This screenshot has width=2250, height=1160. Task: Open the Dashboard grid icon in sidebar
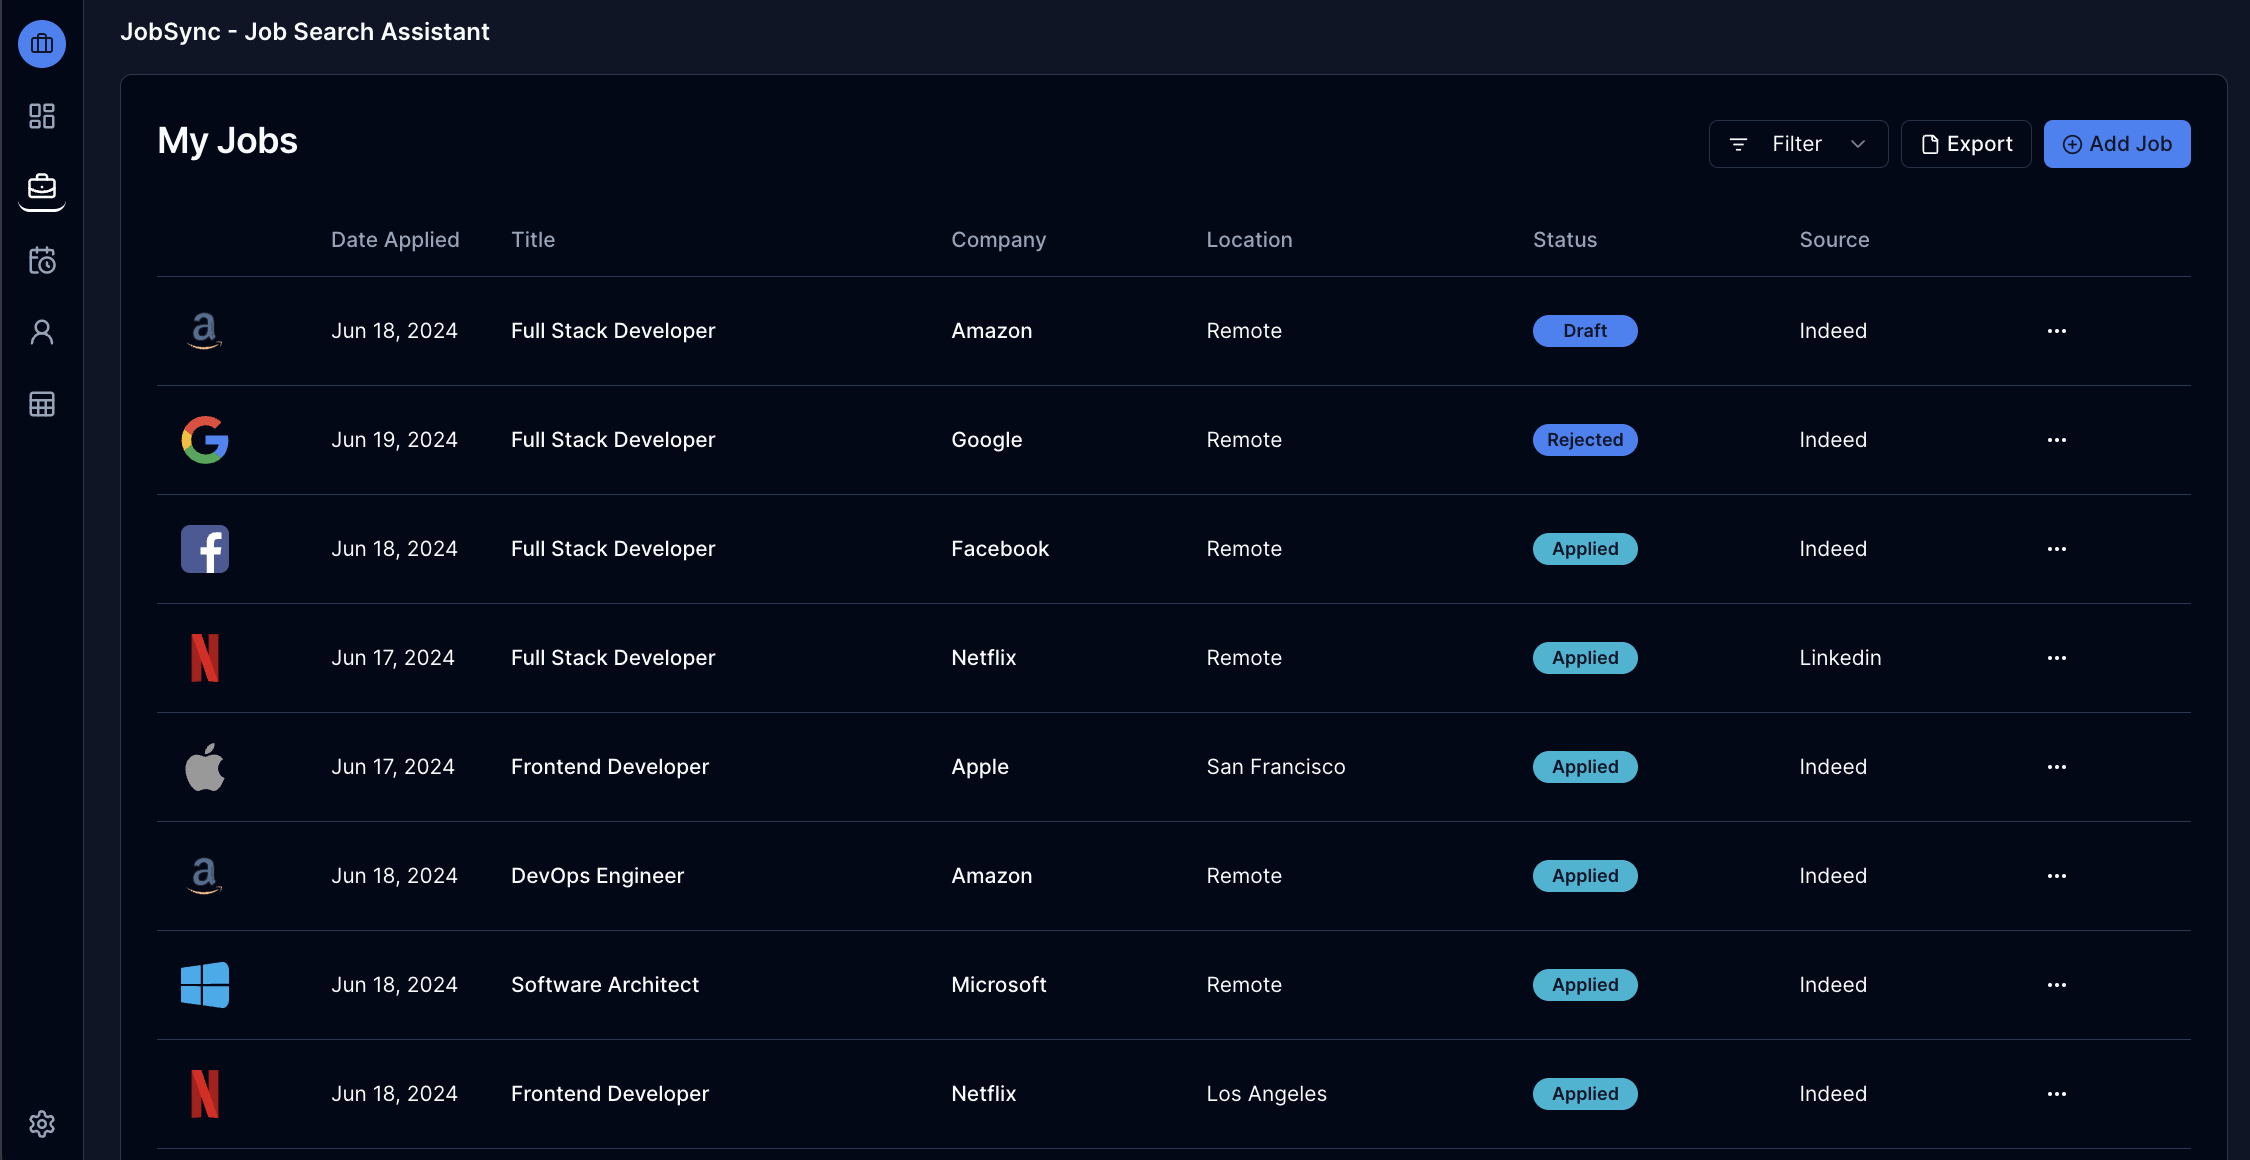pos(42,116)
